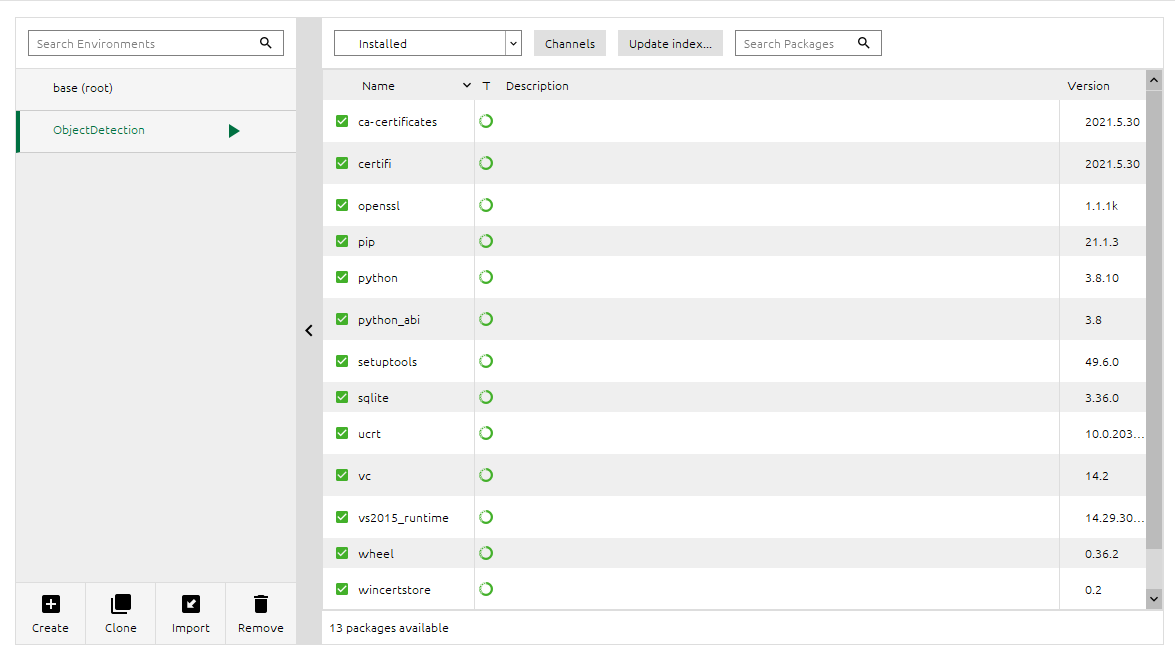Click the type circle icon for ca-certificates

coord(486,121)
